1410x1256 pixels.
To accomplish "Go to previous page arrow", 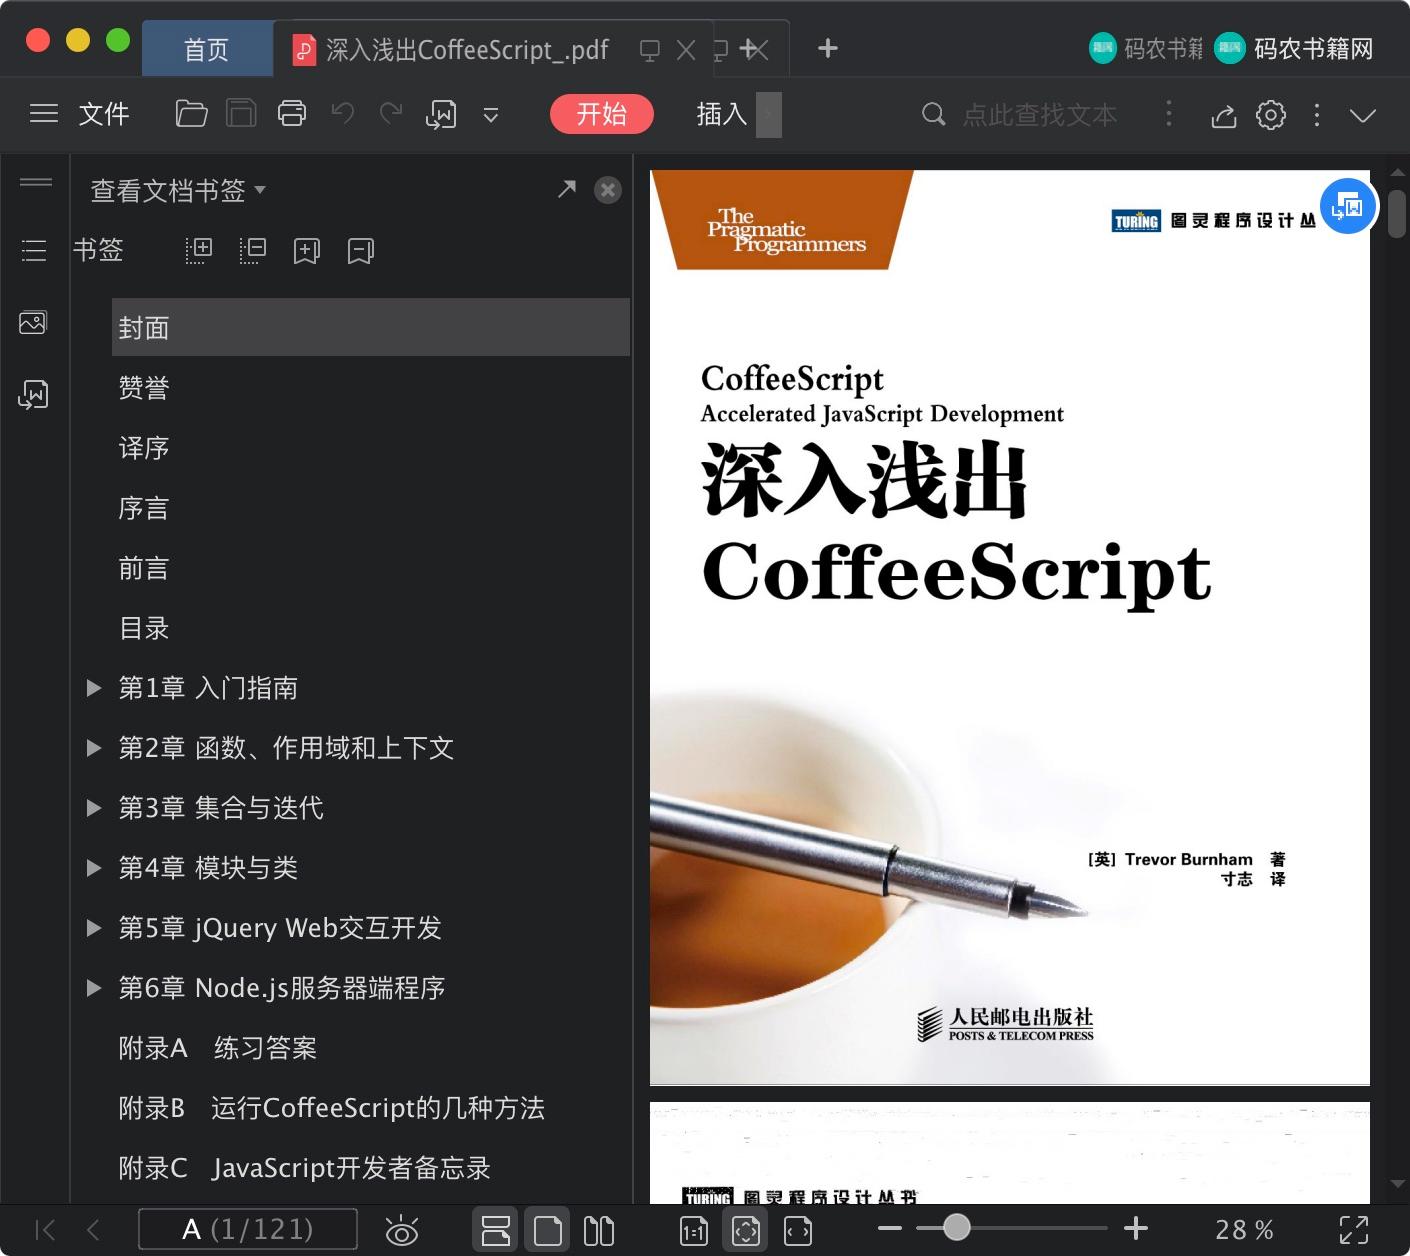I will click(x=94, y=1229).
